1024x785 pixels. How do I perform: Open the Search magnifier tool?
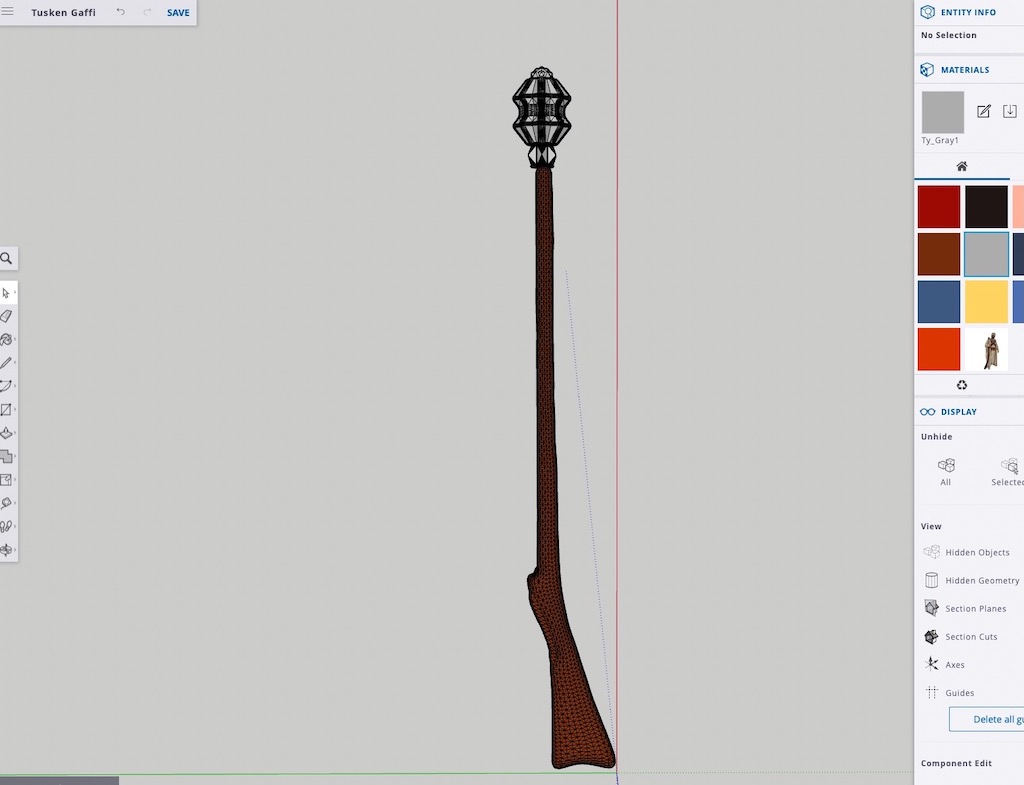(7, 259)
